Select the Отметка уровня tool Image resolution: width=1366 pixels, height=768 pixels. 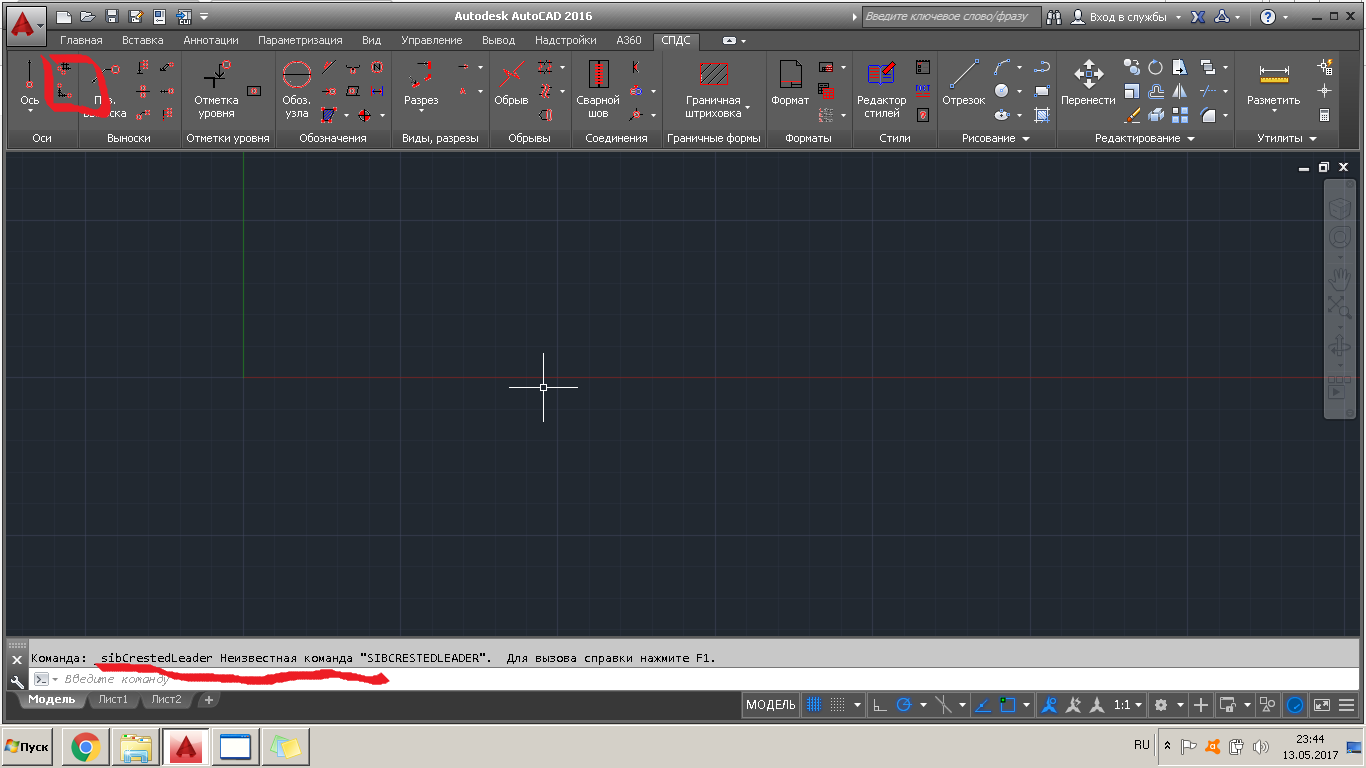click(216, 89)
